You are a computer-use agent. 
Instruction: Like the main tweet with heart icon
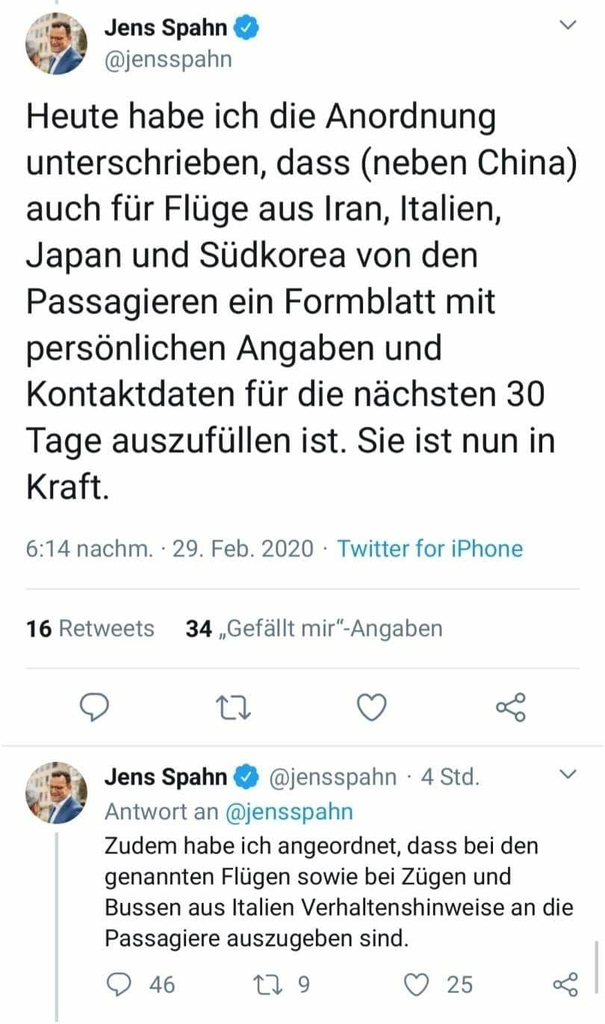click(372, 708)
